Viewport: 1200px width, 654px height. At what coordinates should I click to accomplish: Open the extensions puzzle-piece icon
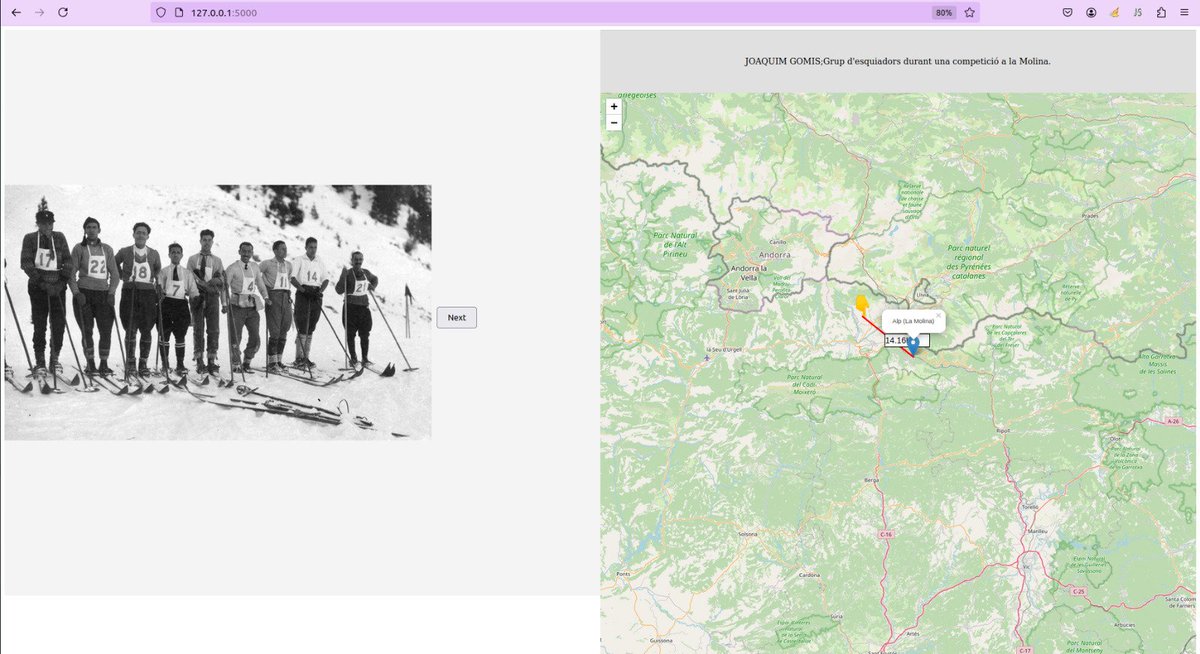pos(1161,12)
